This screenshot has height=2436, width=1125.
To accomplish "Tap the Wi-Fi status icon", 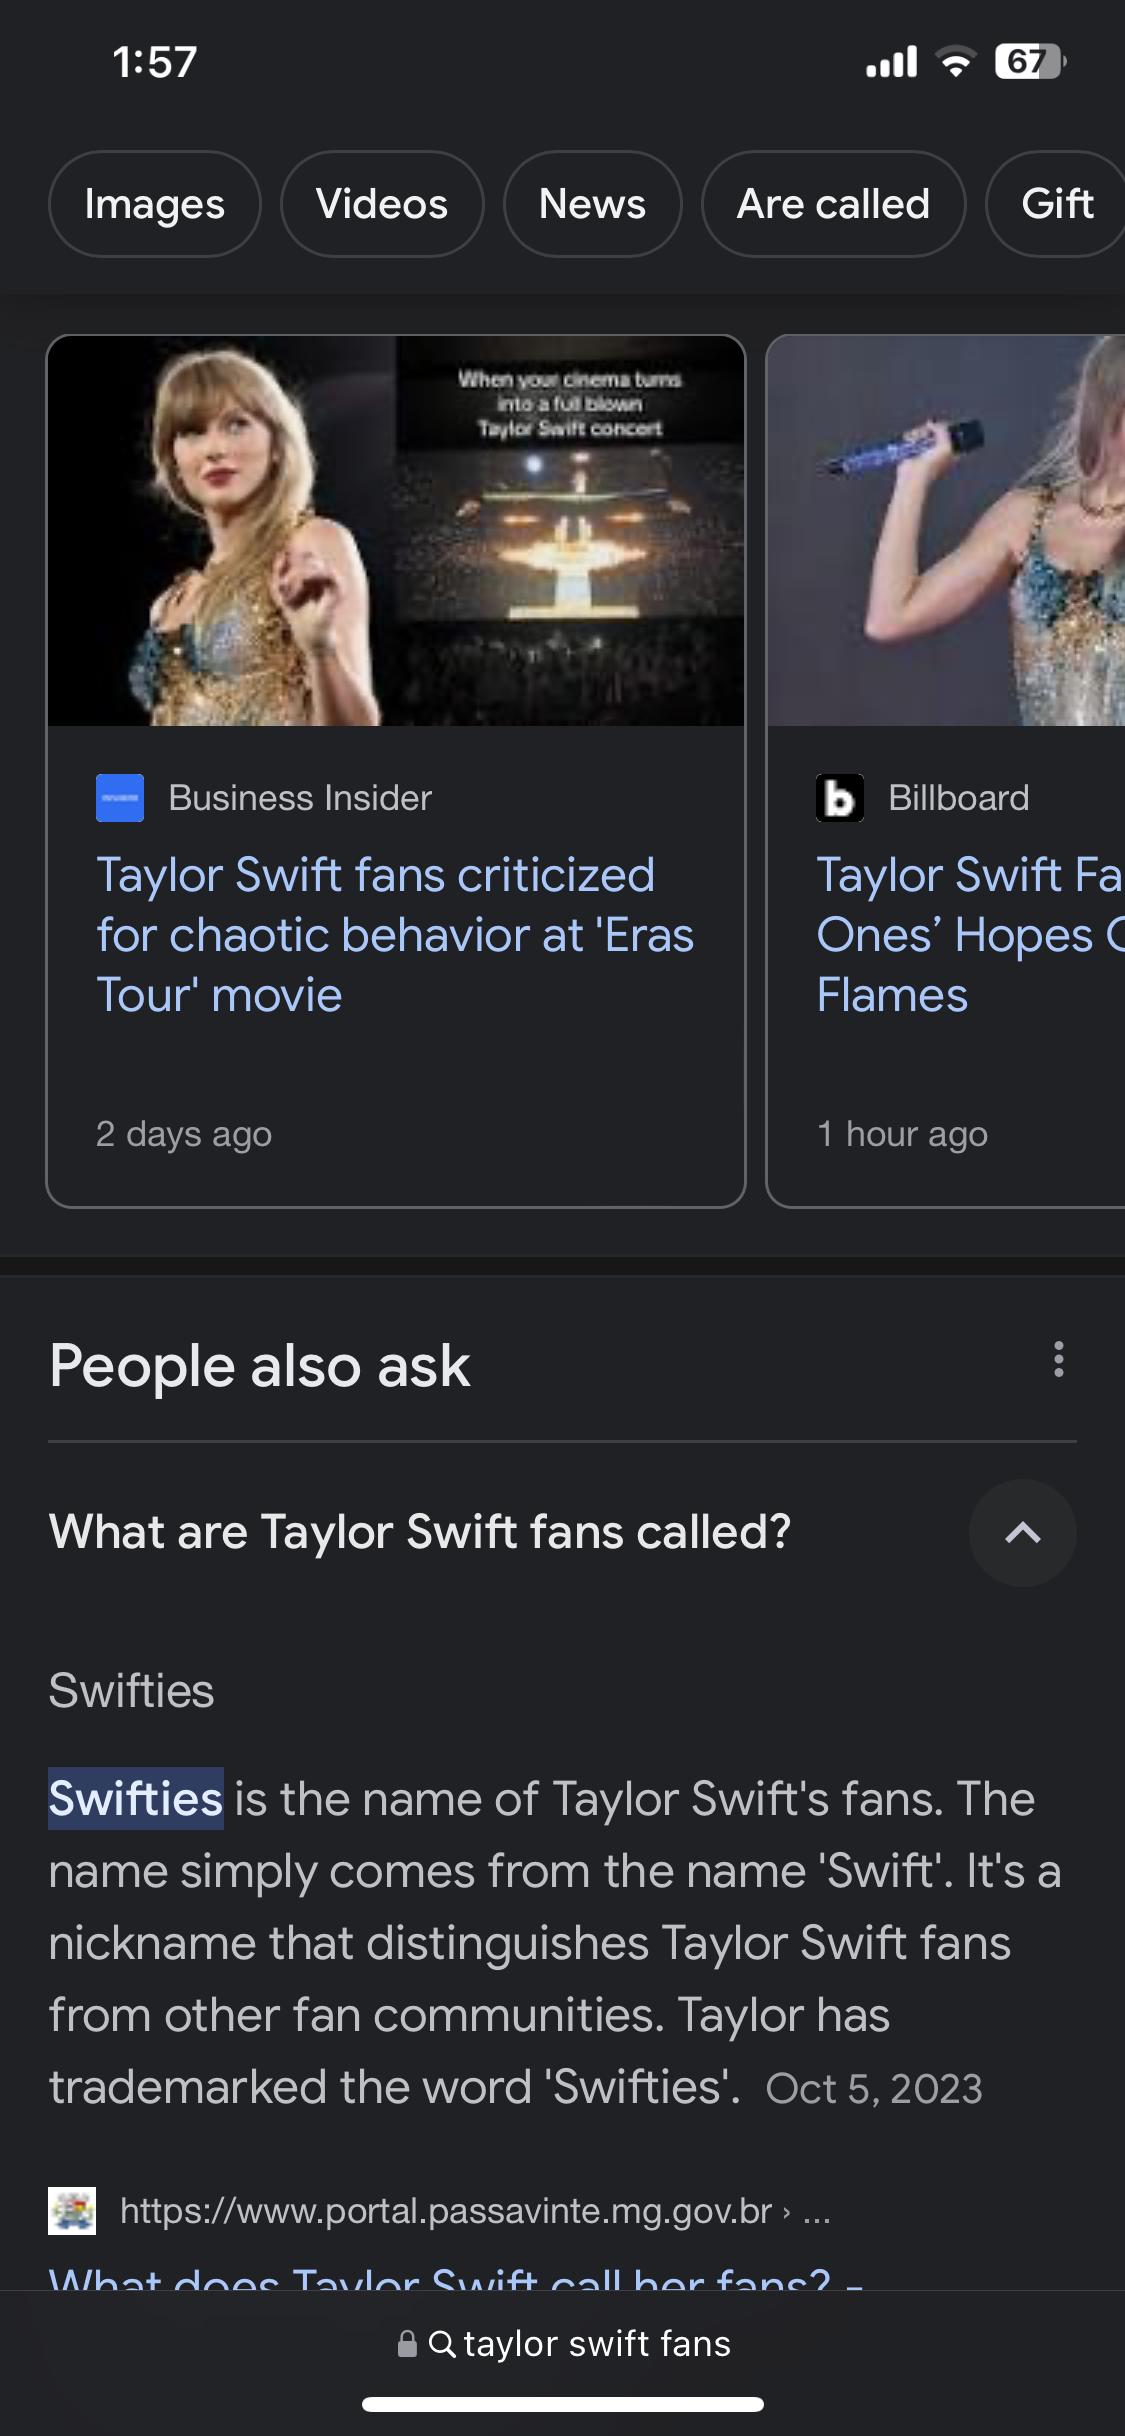I will point(956,62).
